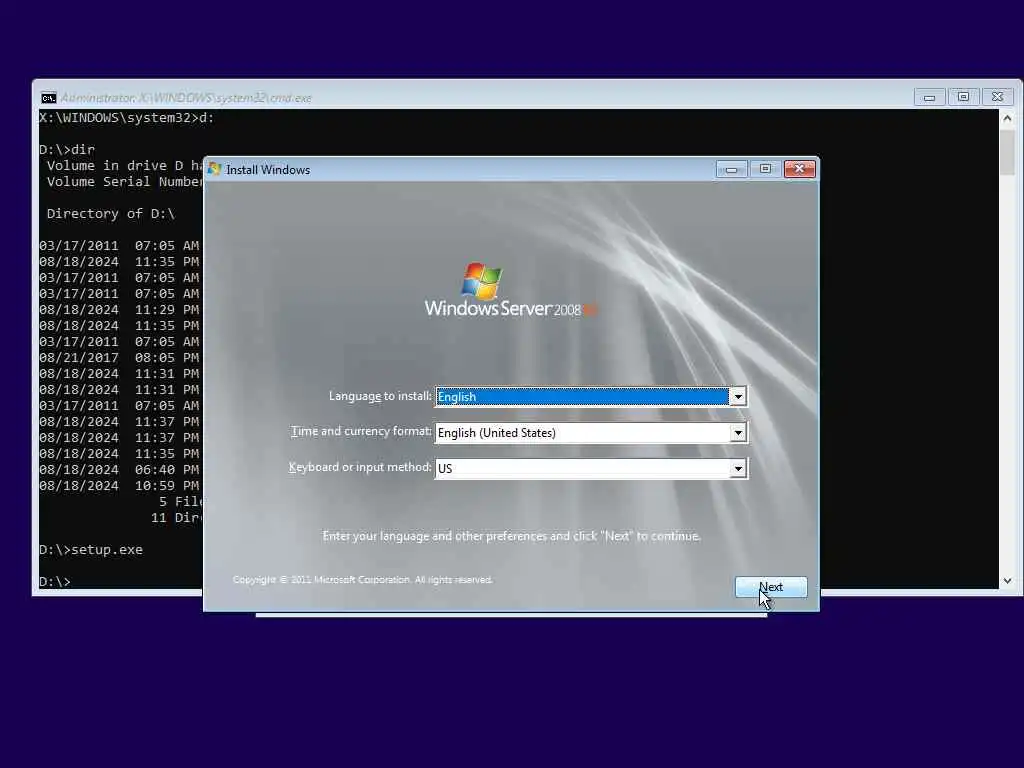The width and height of the screenshot is (1024, 768).
Task: Minimize the Install Windows dialog
Action: tap(731, 169)
